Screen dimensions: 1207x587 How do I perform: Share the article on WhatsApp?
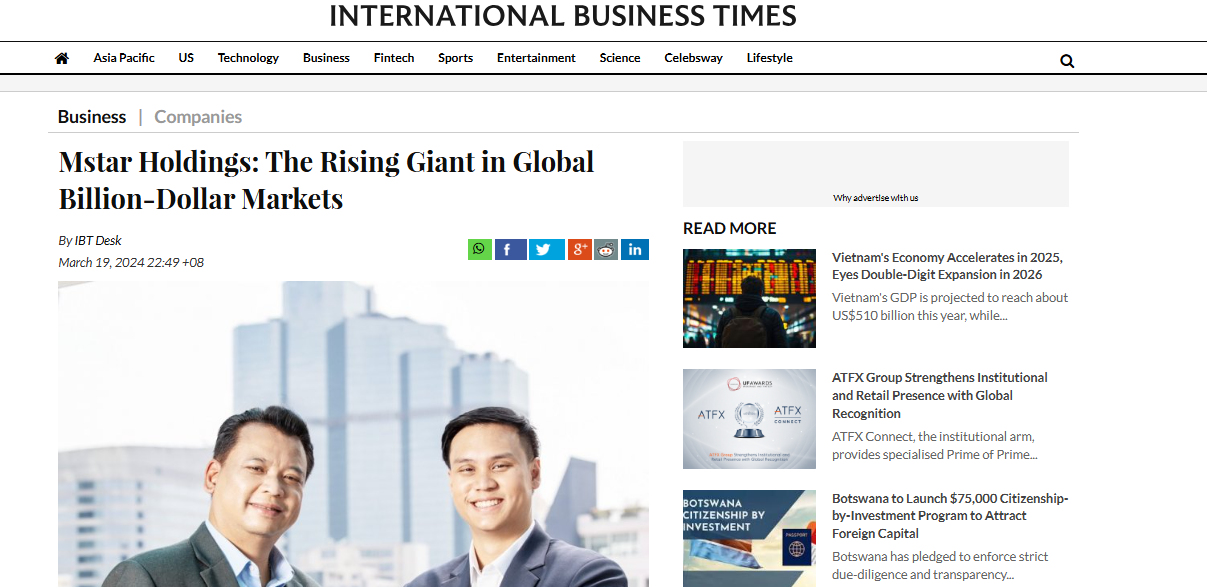(479, 249)
